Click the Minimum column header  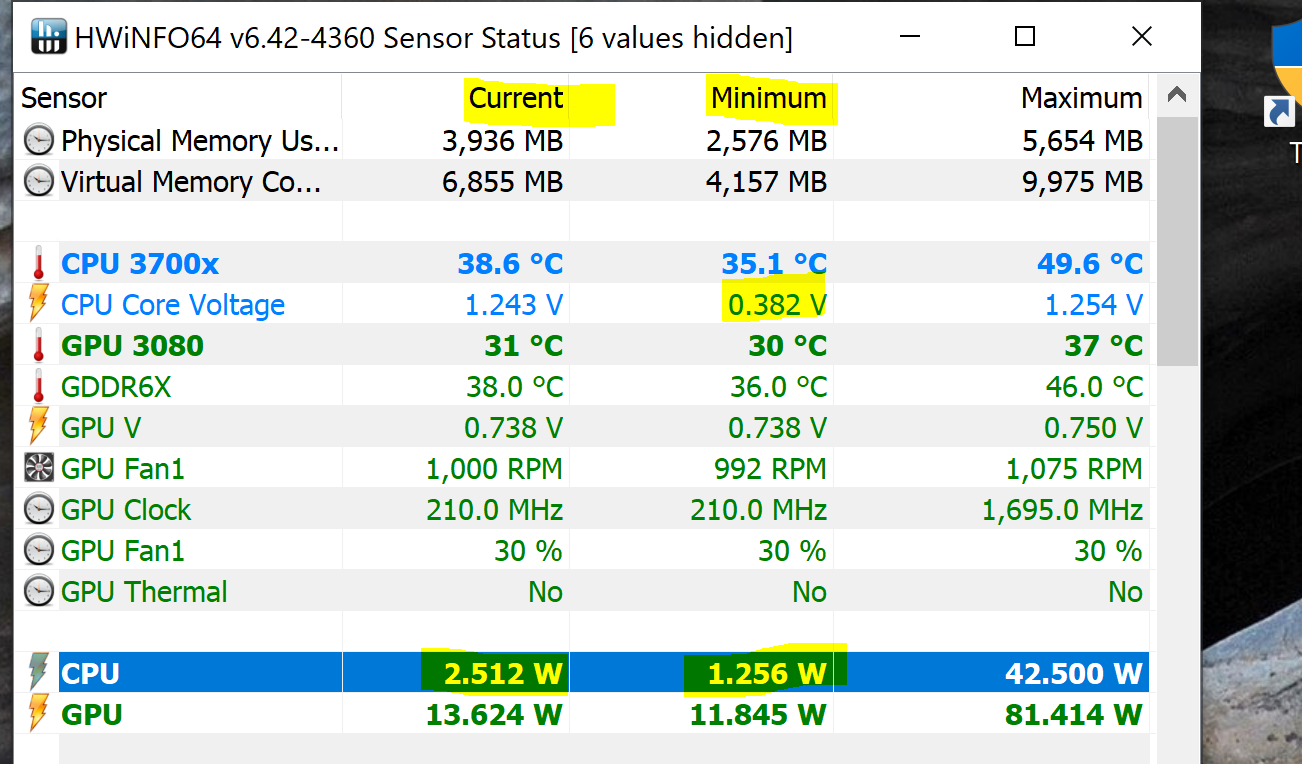(x=768, y=98)
